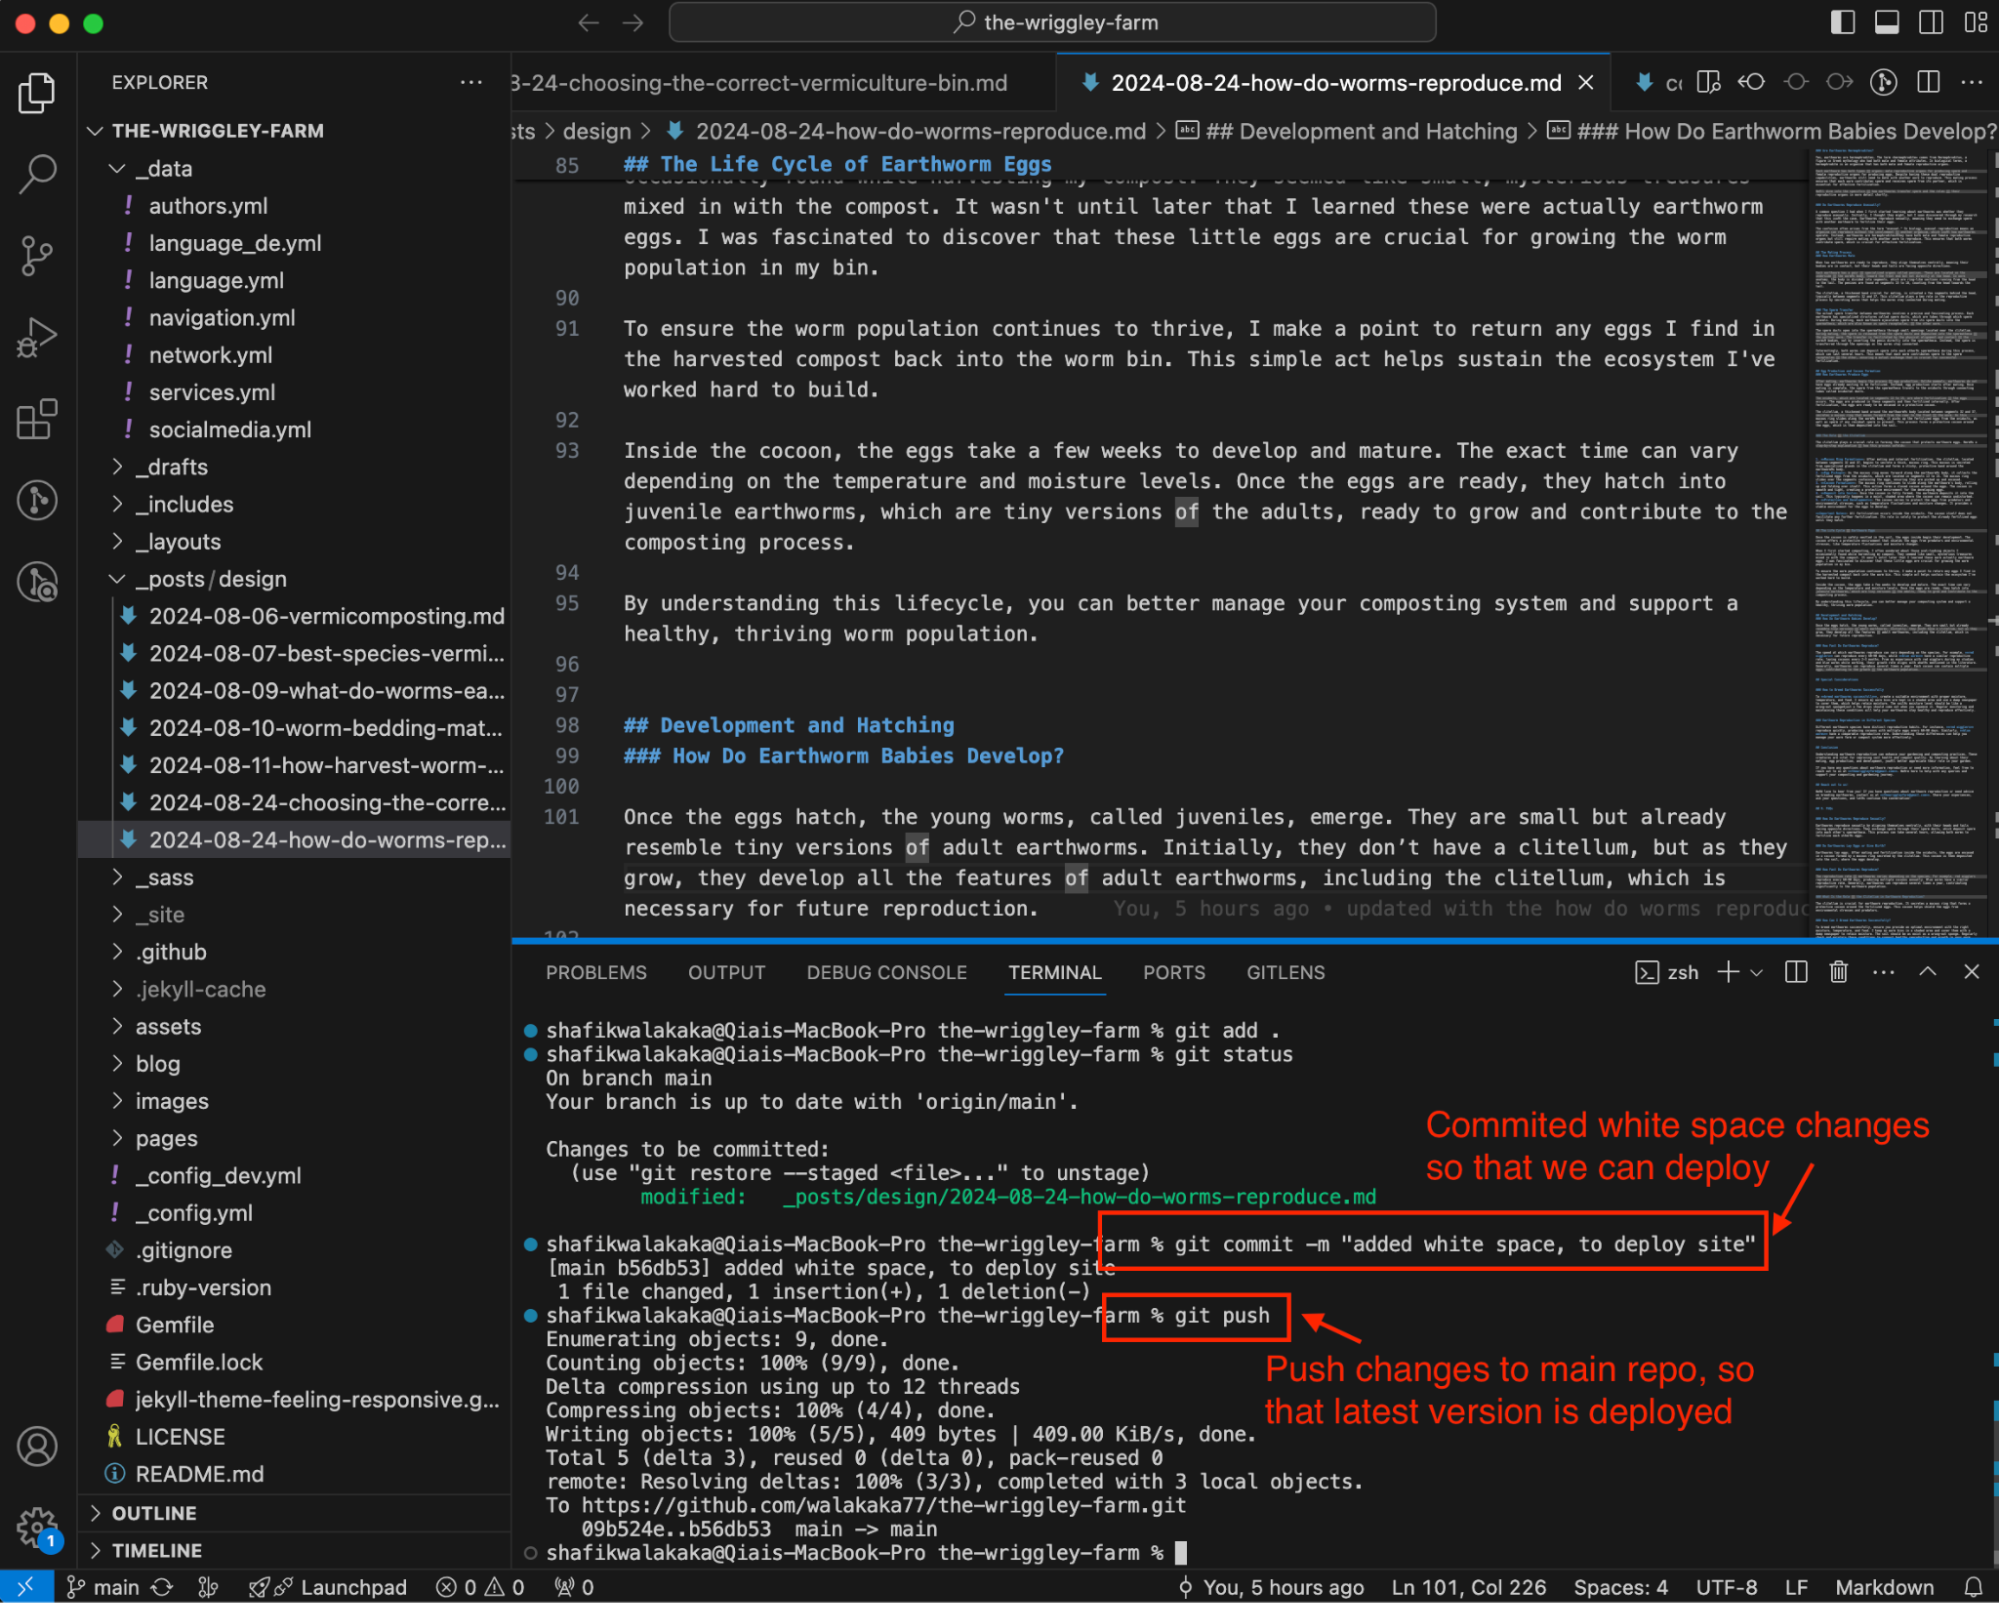The image size is (1999, 1603).
Task: Toggle the secondary side bar layout icon
Action: [x=1930, y=22]
